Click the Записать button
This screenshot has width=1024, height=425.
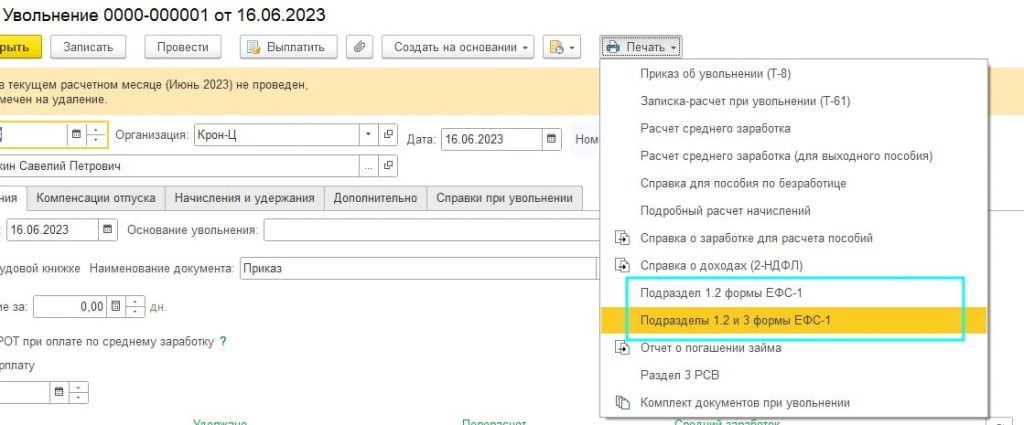coord(94,47)
